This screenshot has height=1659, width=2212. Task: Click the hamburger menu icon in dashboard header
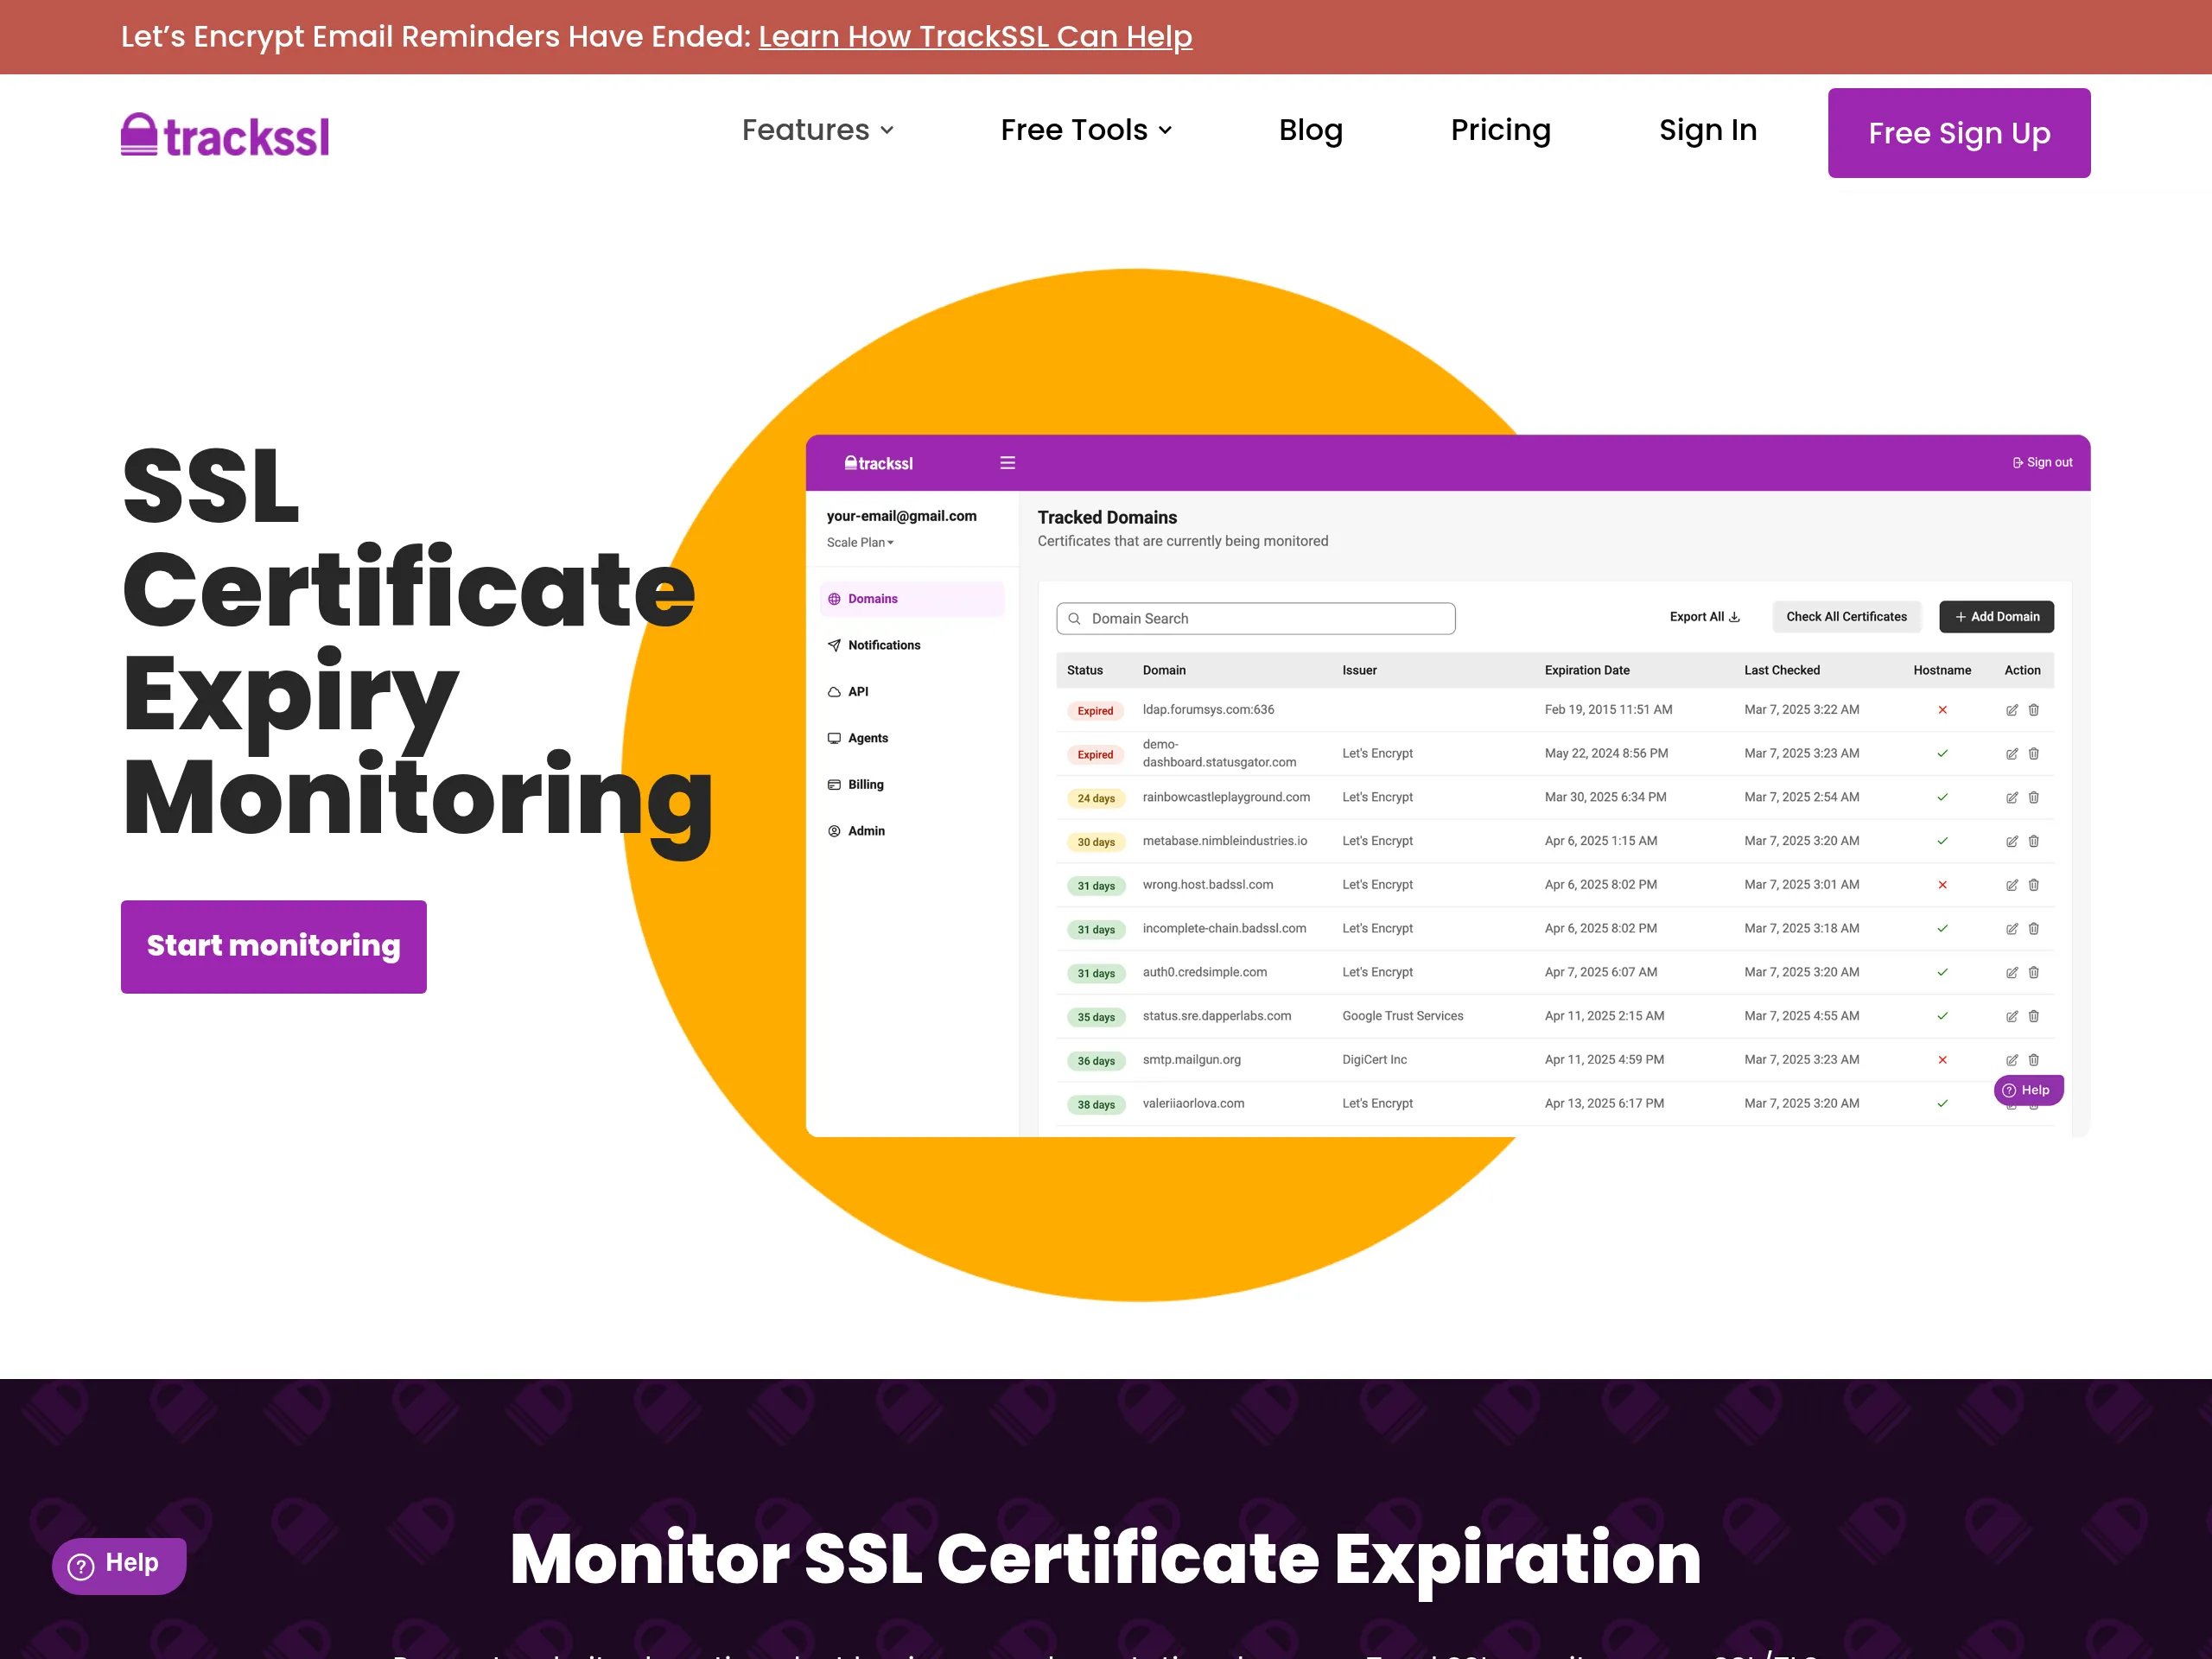click(x=1007, y=463)
